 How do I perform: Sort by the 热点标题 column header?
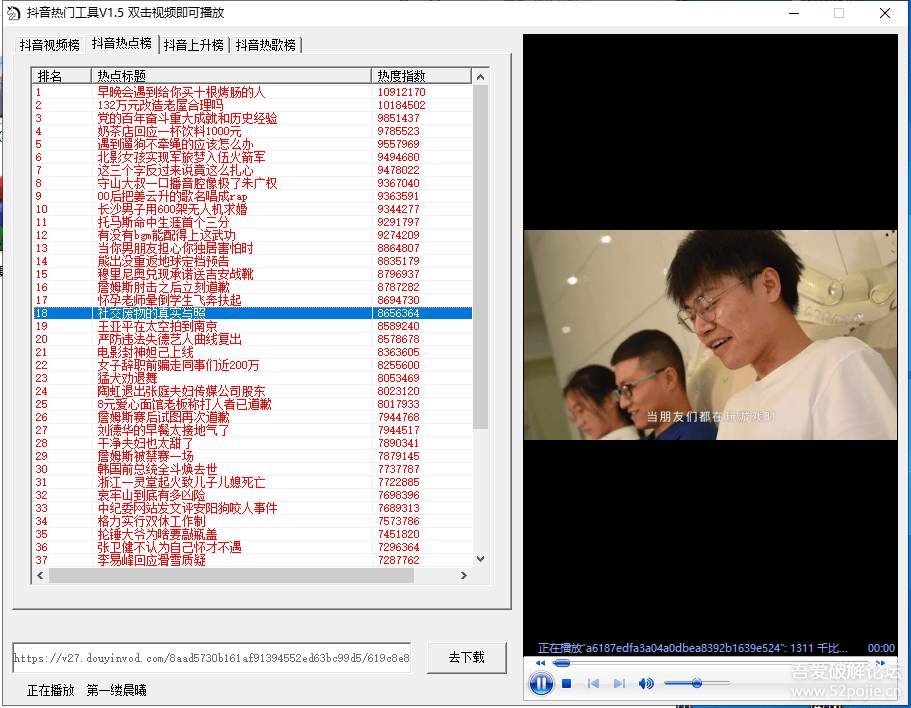[231, 76]
